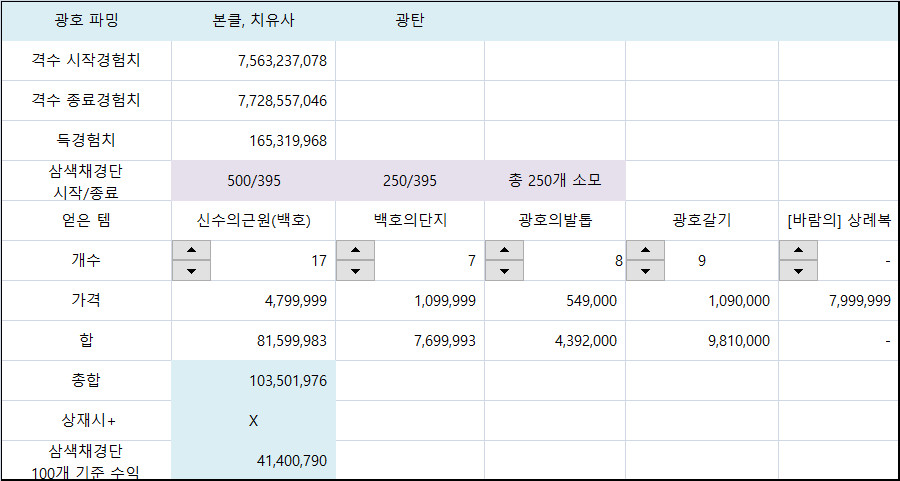Click the 격수 시작경험치 row label
Screen dimensions: 900x481
pyautogui.click(x=86, y=60)
